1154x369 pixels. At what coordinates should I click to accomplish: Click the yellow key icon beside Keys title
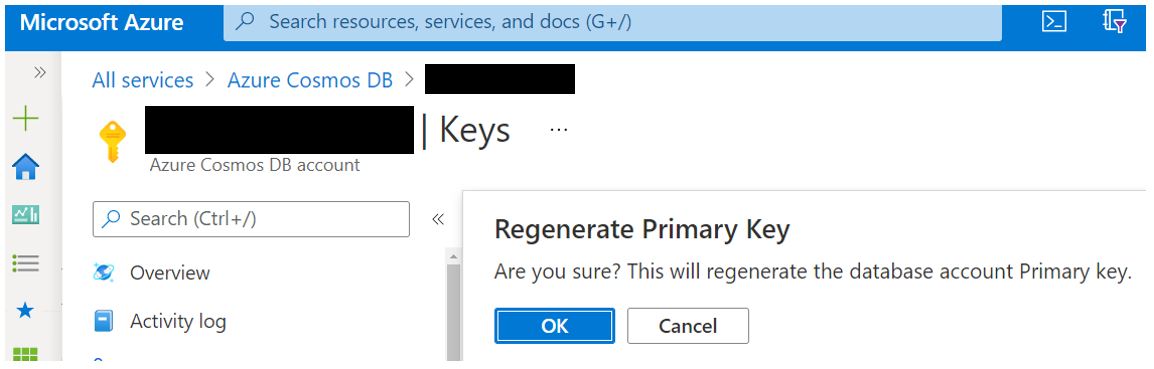point(113,141)
